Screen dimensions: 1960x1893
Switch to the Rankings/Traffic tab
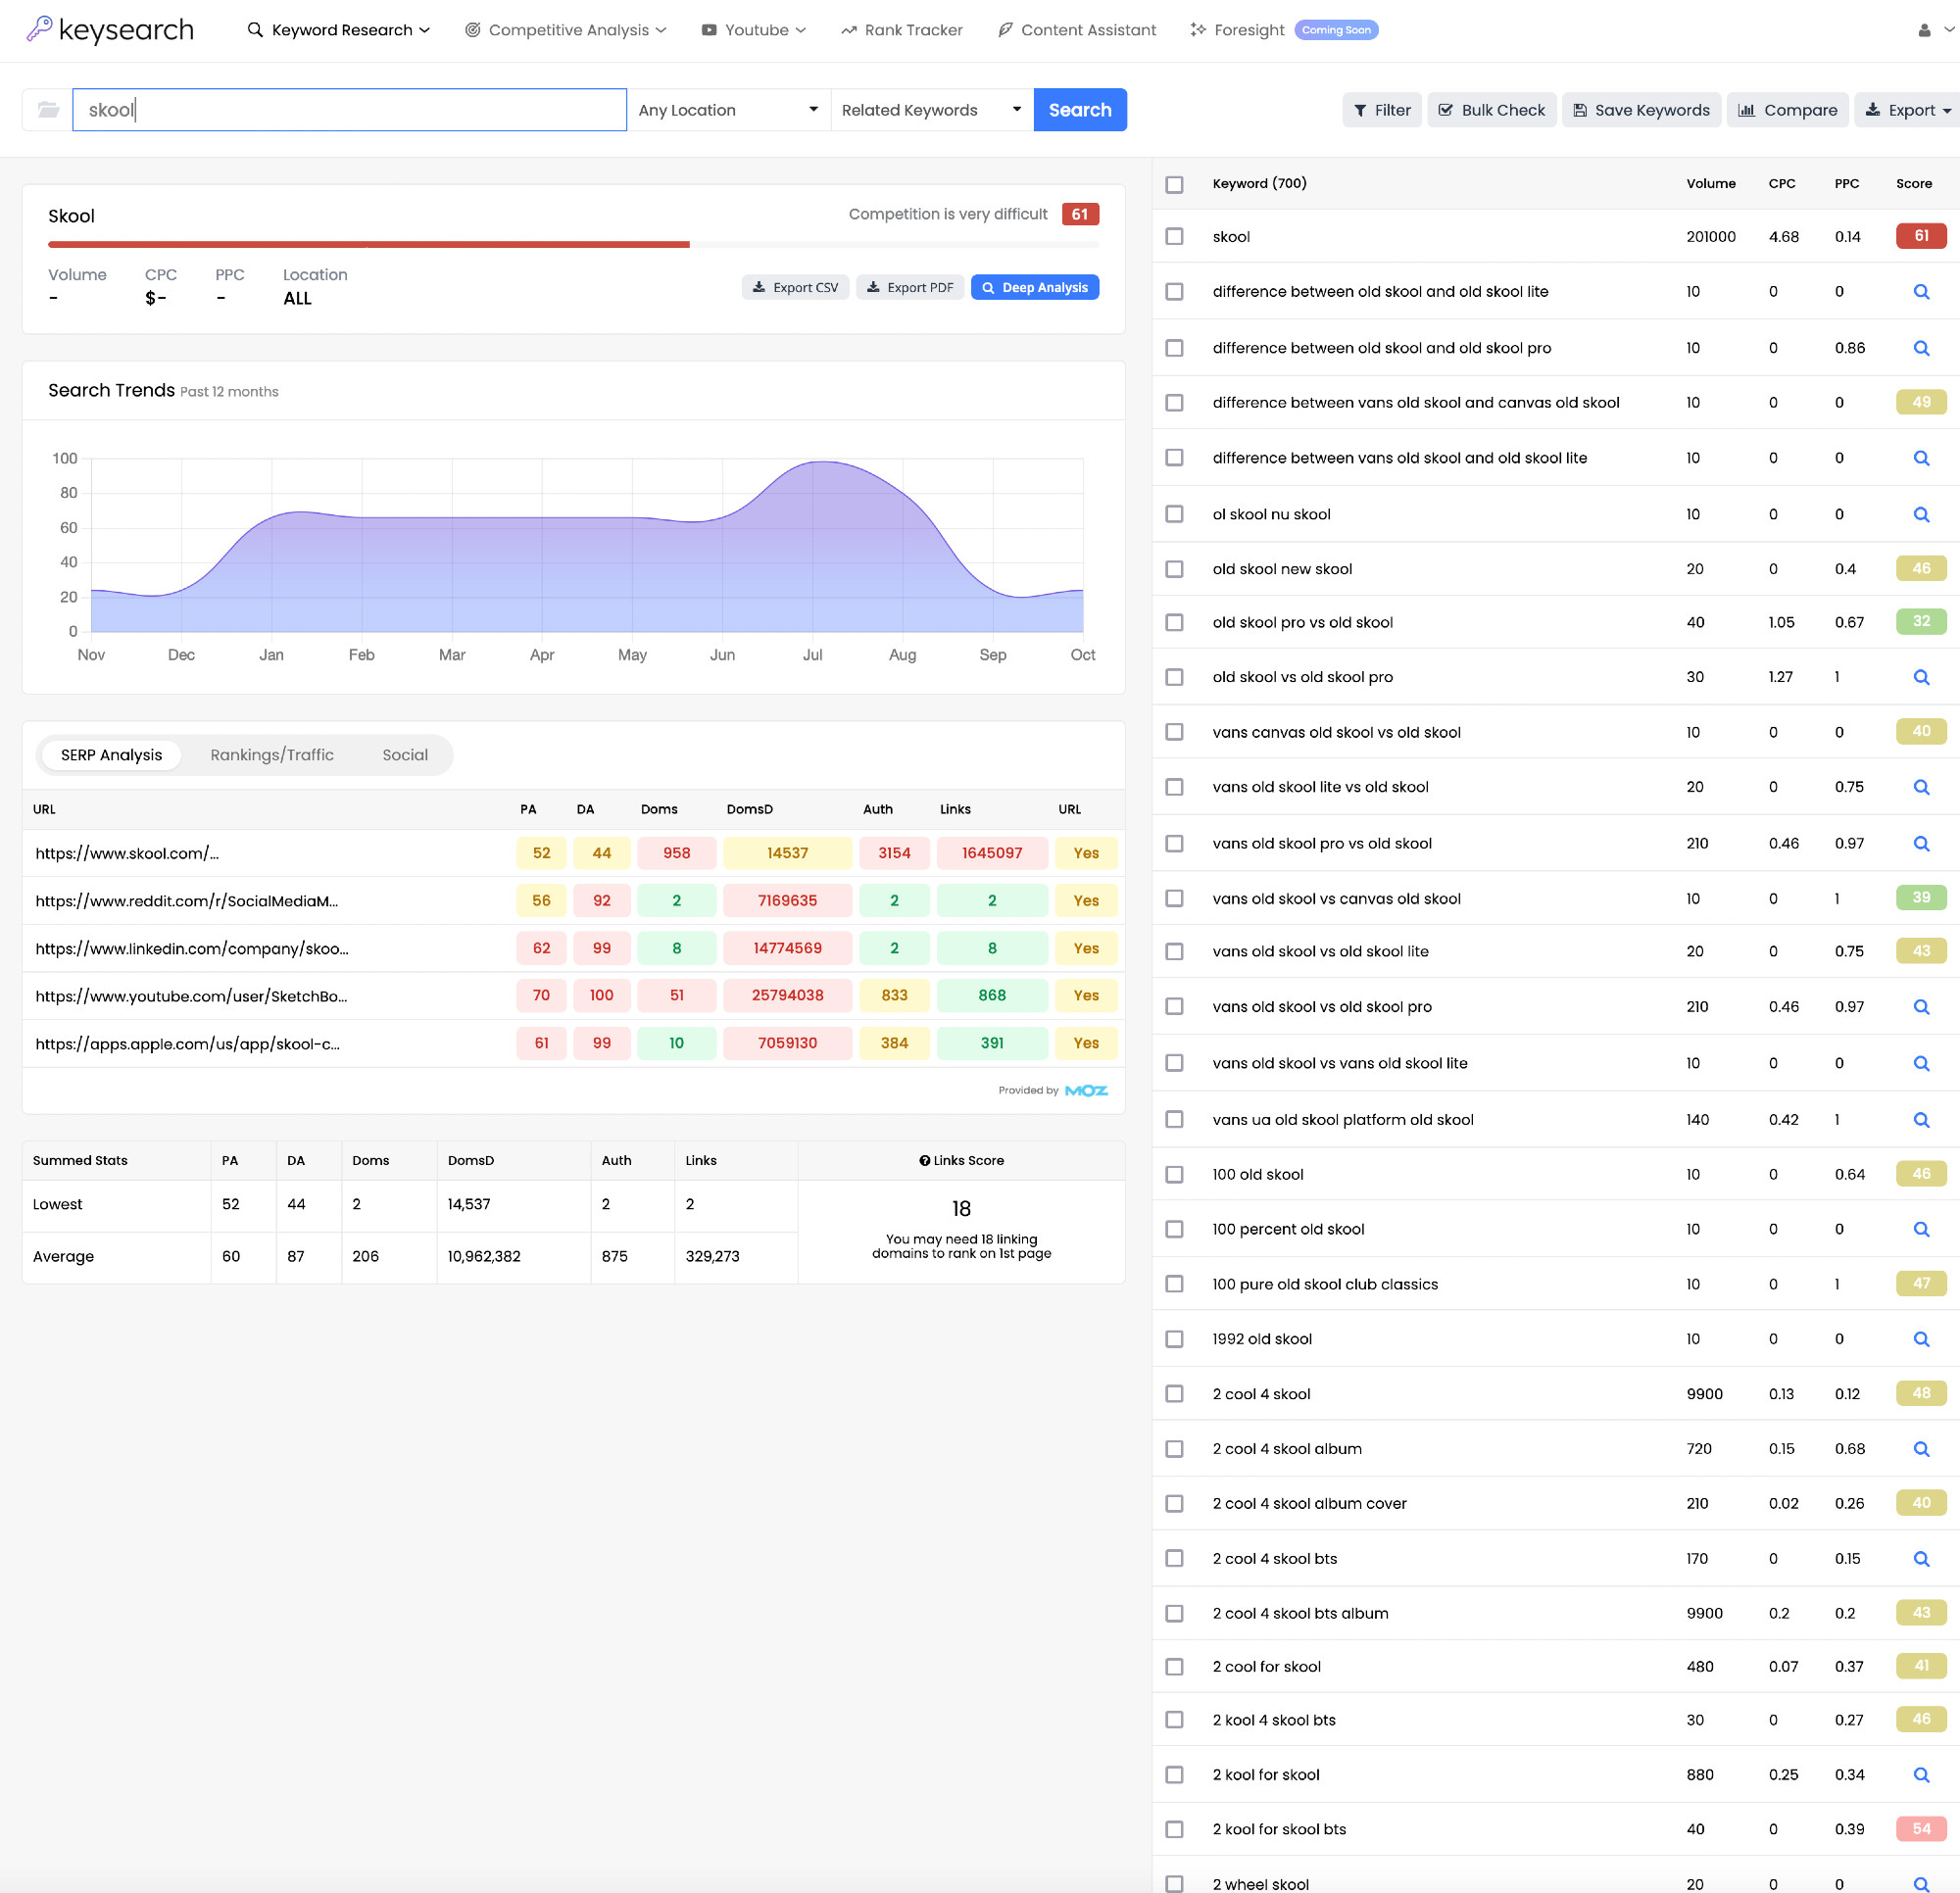(x=272, y=755)
